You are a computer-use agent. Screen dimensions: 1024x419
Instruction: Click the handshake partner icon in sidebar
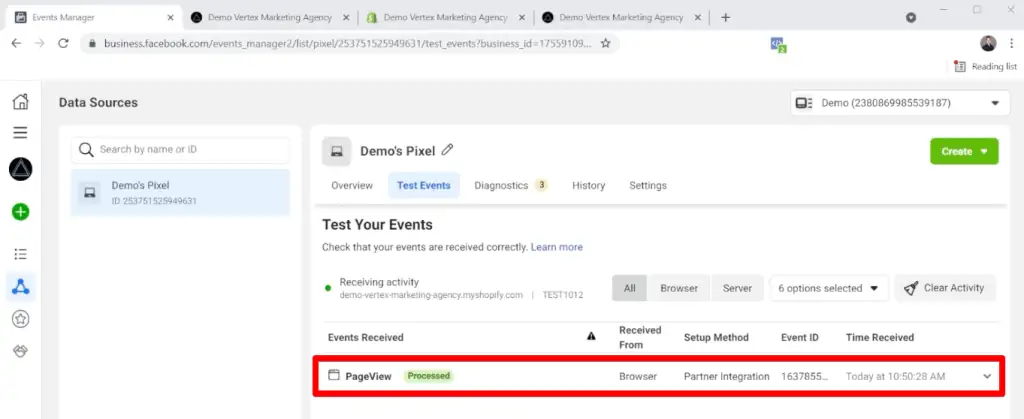tap(20, 352)
